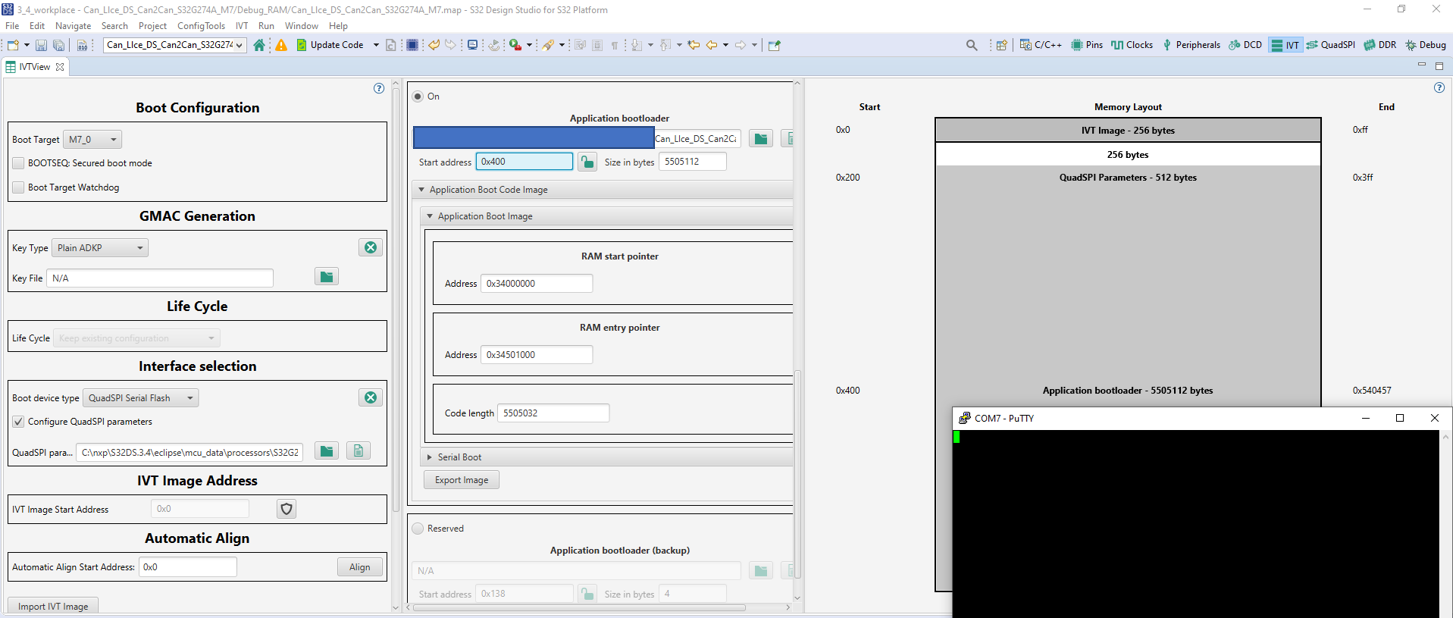Screen dimensions: 1453x621
Task: Click the New wizard icon in the toolbar
Action: pyautogui.click(x=13, y=45)
